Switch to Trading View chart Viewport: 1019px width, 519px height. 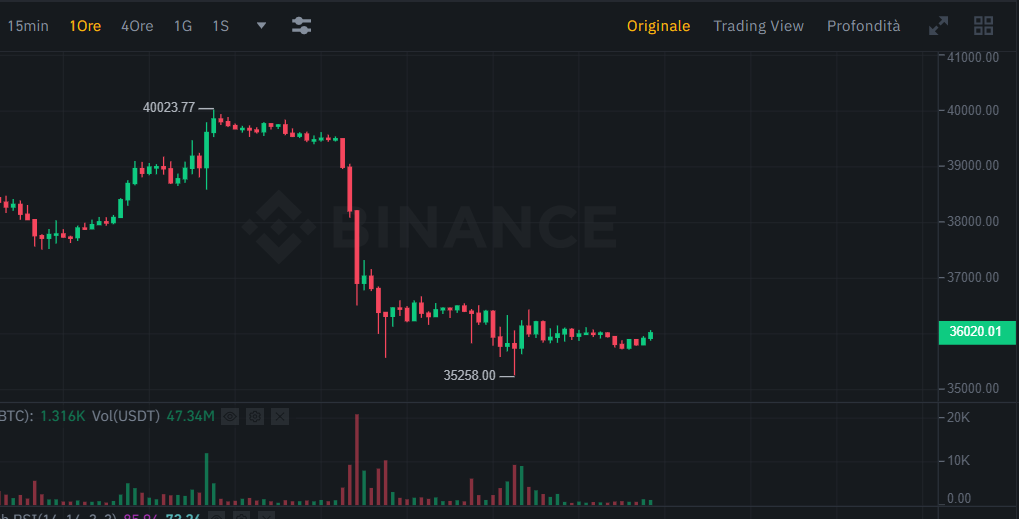tap(758, 26)
